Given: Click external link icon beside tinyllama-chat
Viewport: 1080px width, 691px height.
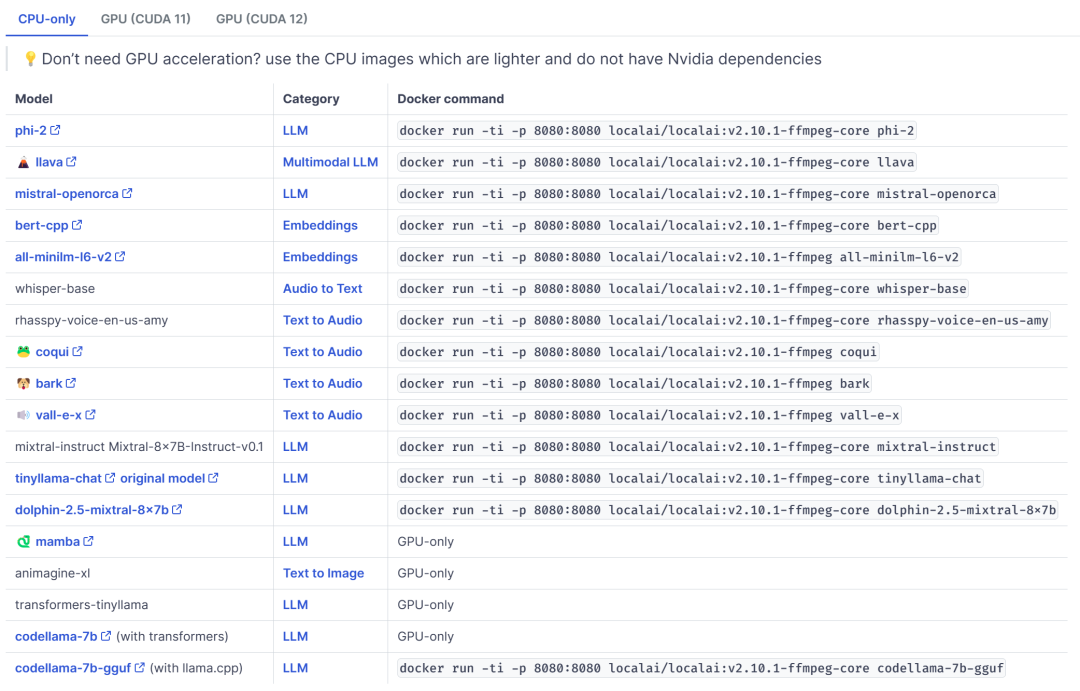Looking at the screenshot, I should click(x=110, y=477).
